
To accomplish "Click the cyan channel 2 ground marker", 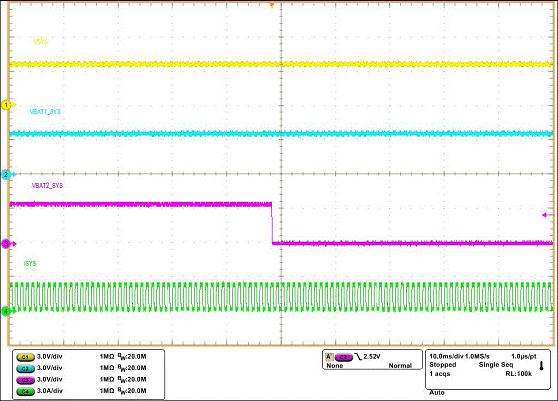I will 6,174.
